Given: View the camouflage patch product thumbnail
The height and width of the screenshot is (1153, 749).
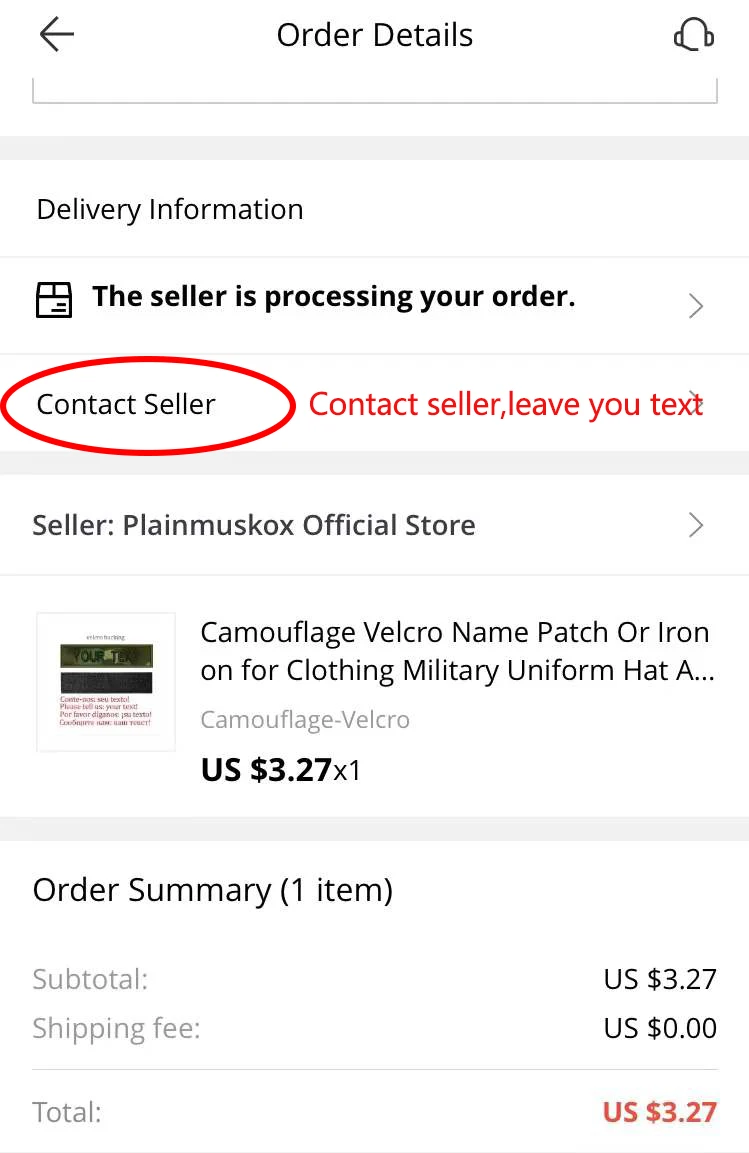Looking at the screenshot, I should tap(106, 682).
